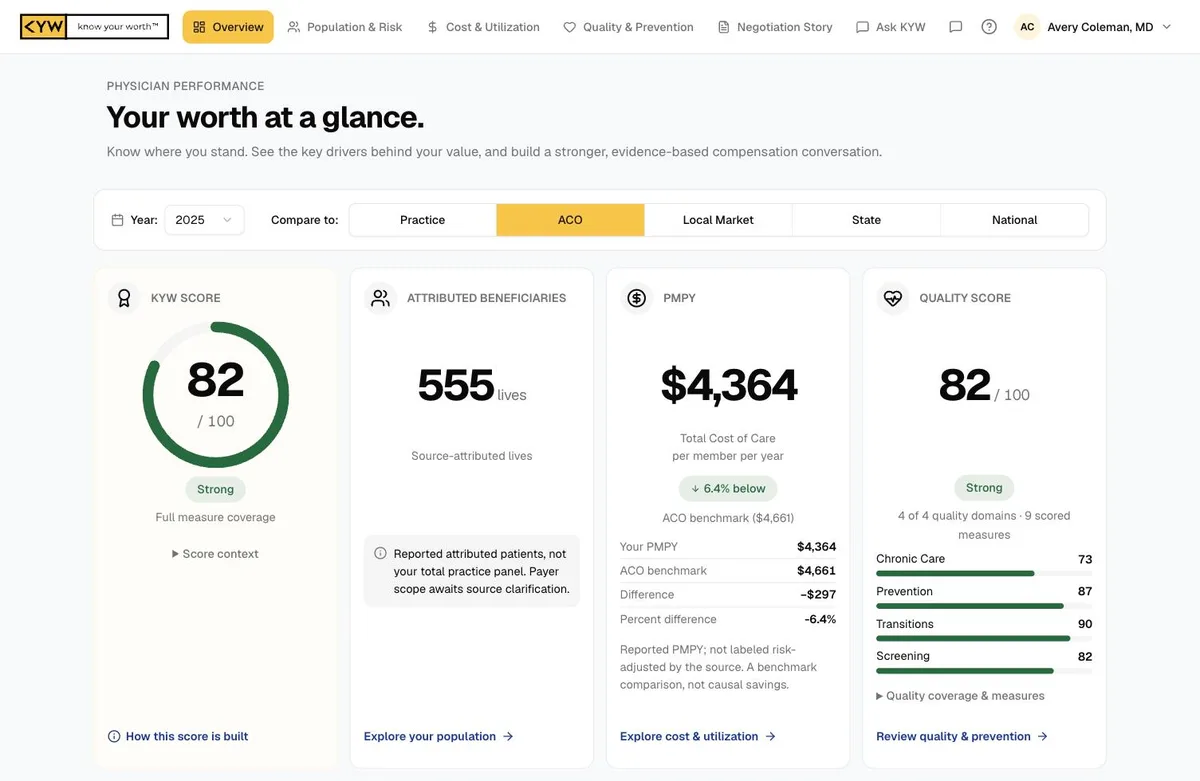Viewport: 1200px width, 781px height.
Task: Open the chat bubble icon in header
Action: tap(955, 27)
